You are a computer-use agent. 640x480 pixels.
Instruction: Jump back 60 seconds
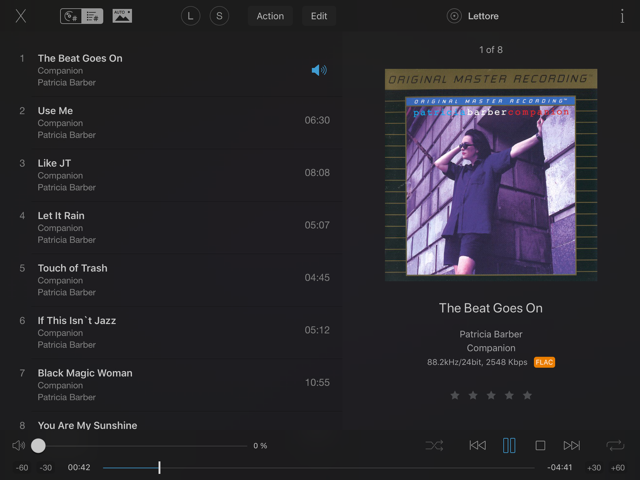(22, 468)
